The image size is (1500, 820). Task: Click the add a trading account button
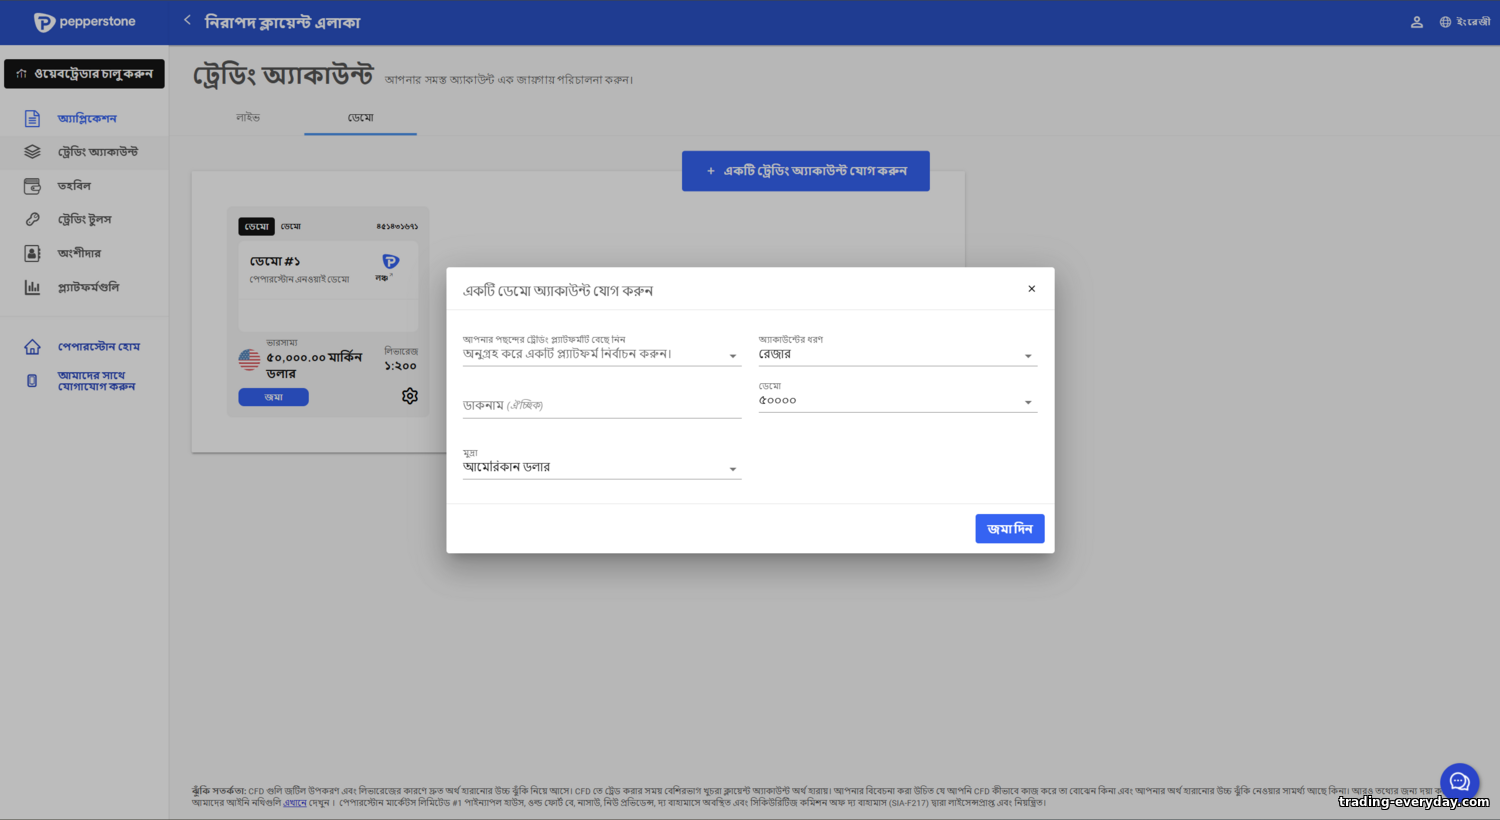click(806, 171)
